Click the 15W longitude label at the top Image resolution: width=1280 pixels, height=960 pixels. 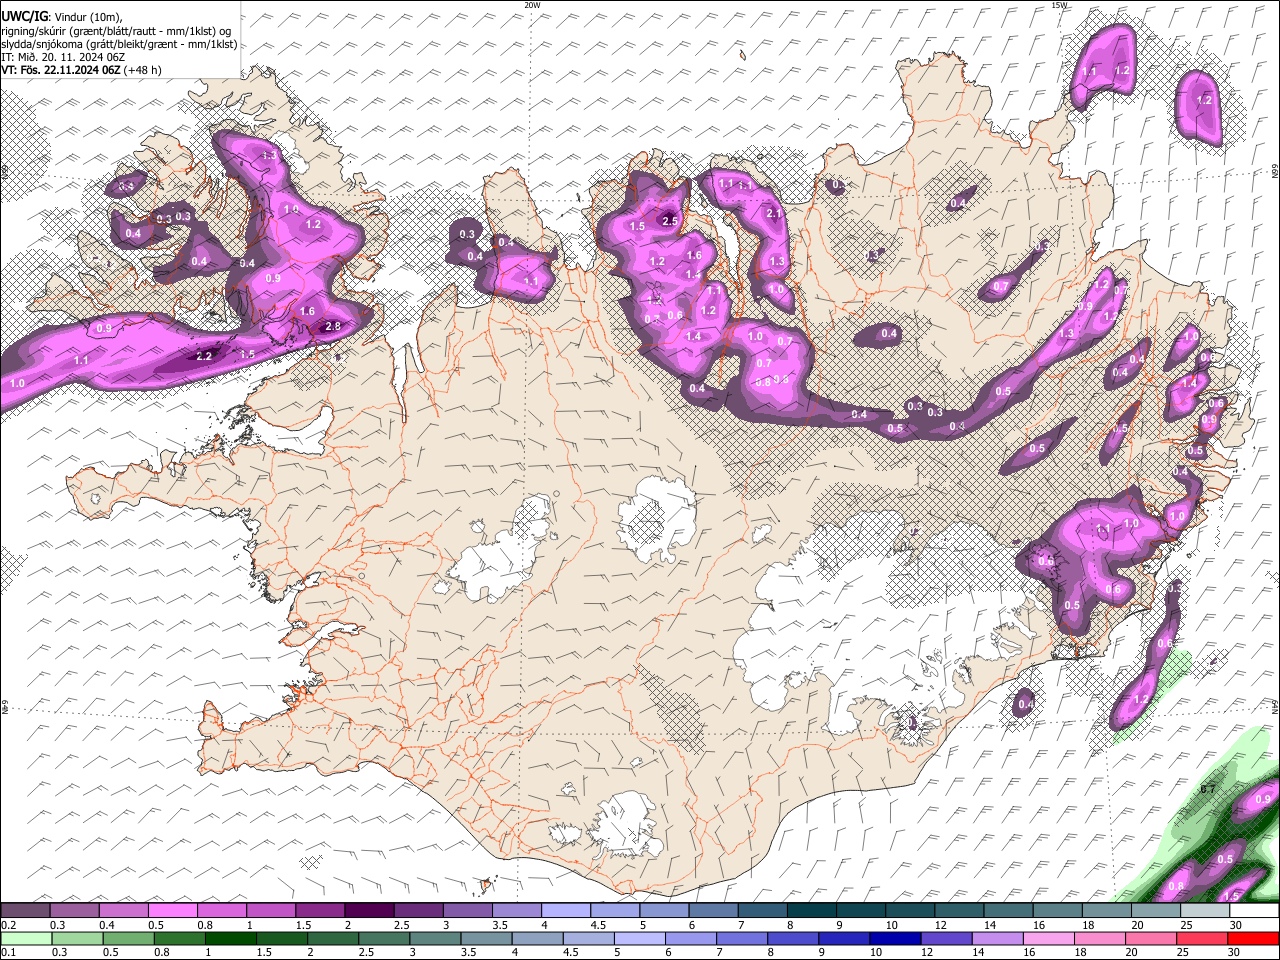tap(1059, 5)
